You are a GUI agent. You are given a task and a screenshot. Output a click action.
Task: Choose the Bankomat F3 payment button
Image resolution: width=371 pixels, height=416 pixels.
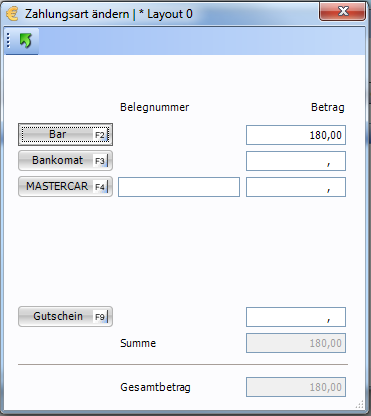[x=65, y=161]
